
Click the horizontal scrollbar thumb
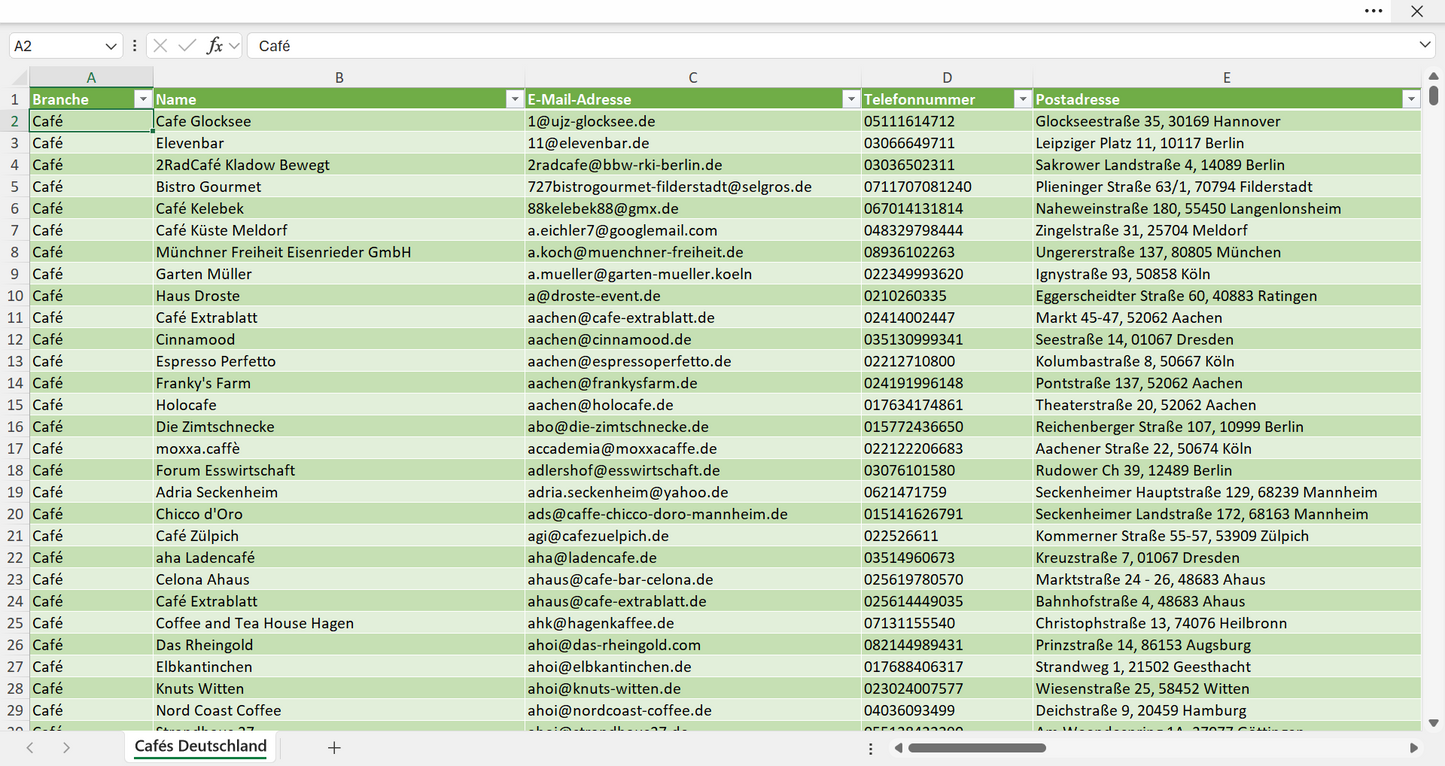click(977, 747)
